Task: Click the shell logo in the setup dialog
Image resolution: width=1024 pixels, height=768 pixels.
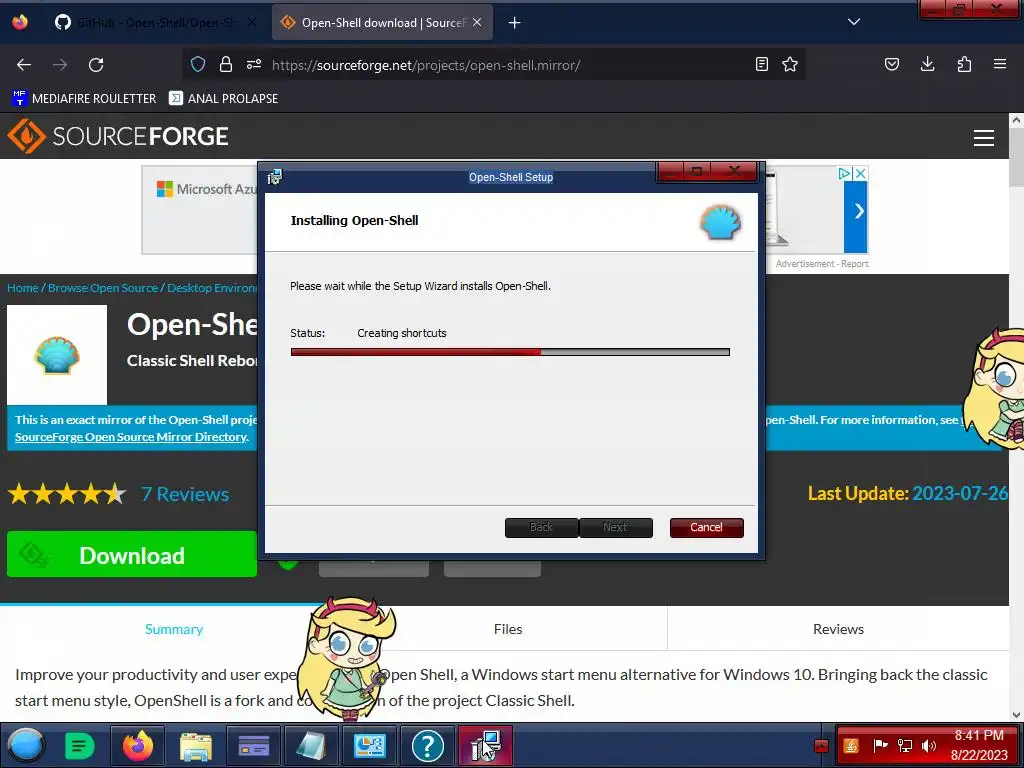Action: click(720, 222)
